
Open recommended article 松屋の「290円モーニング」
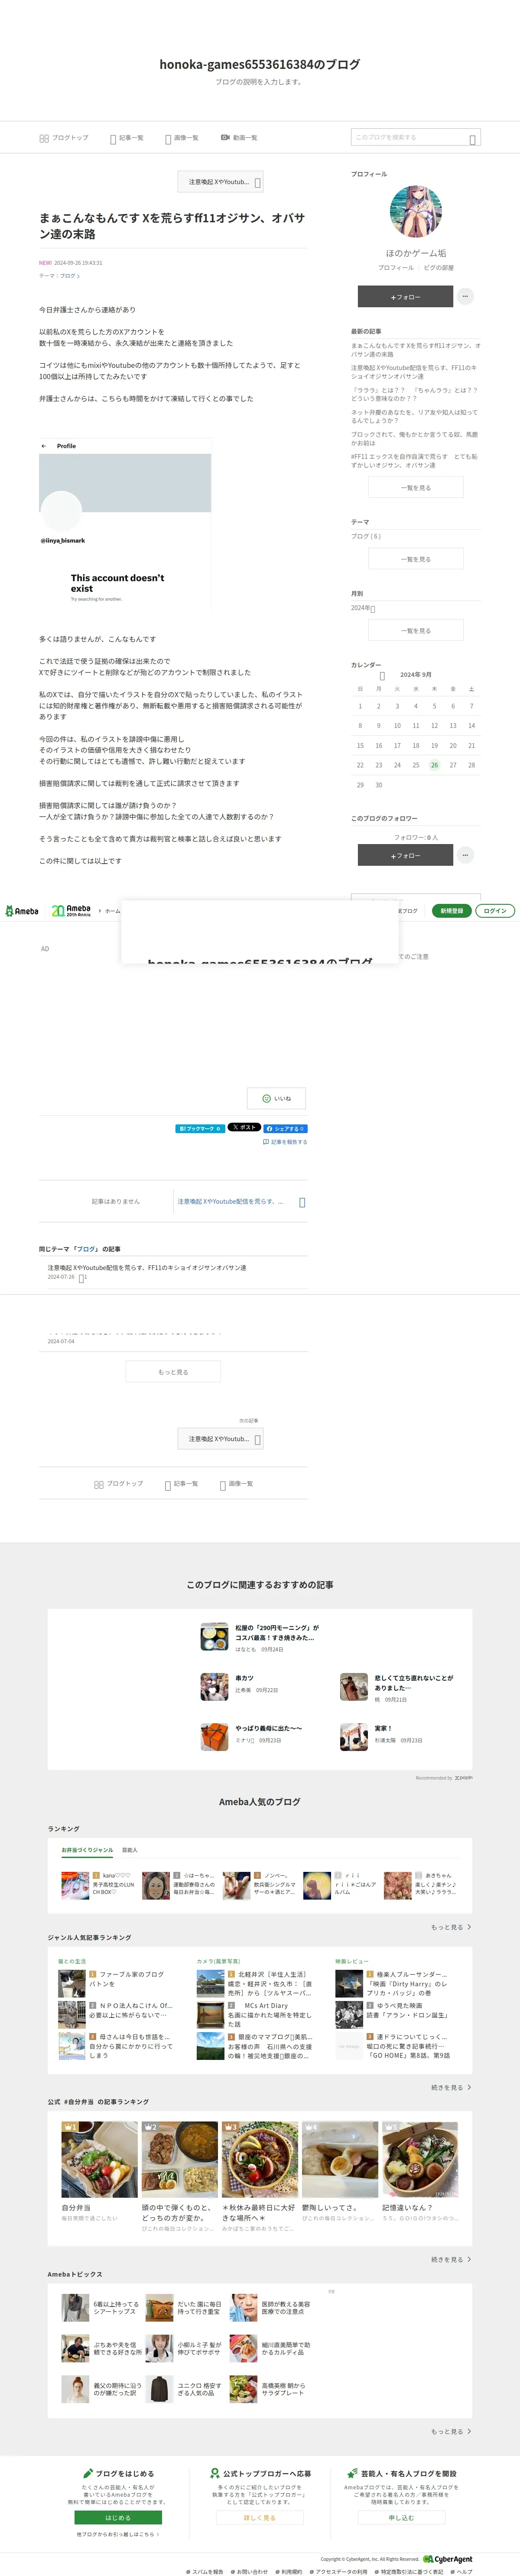coord(260,1637)
